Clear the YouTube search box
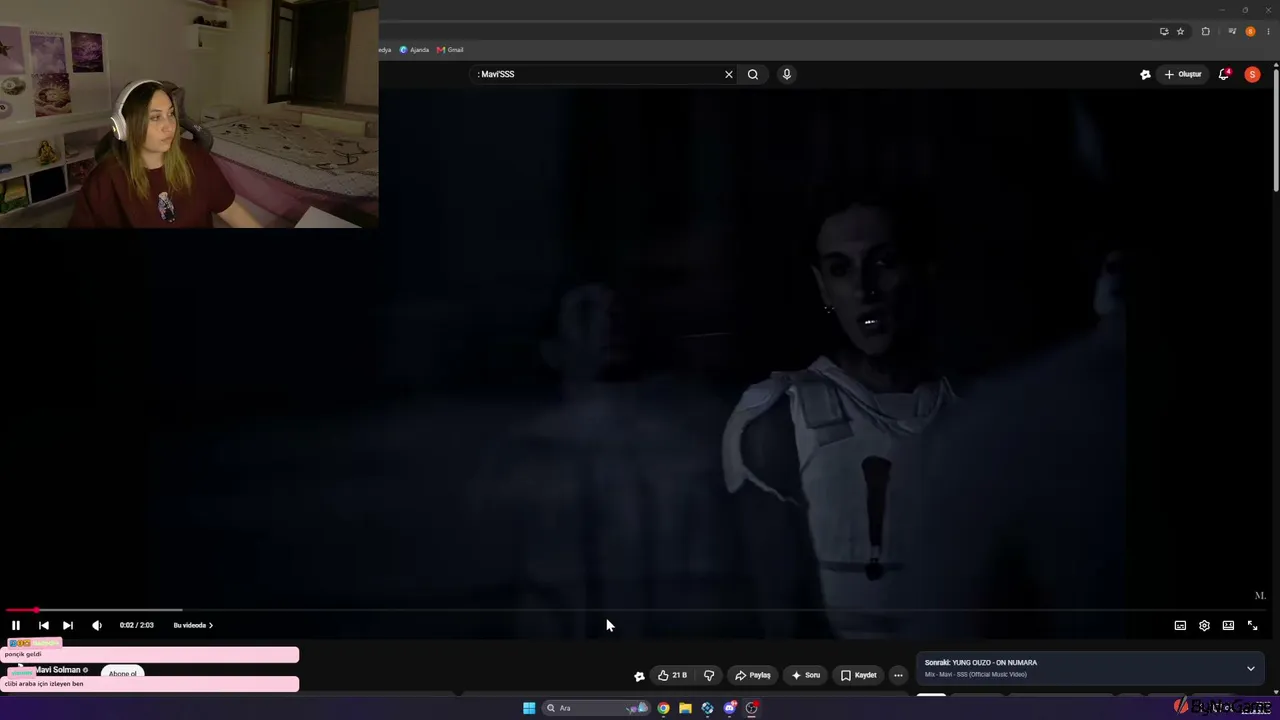 tap(729, 74)
